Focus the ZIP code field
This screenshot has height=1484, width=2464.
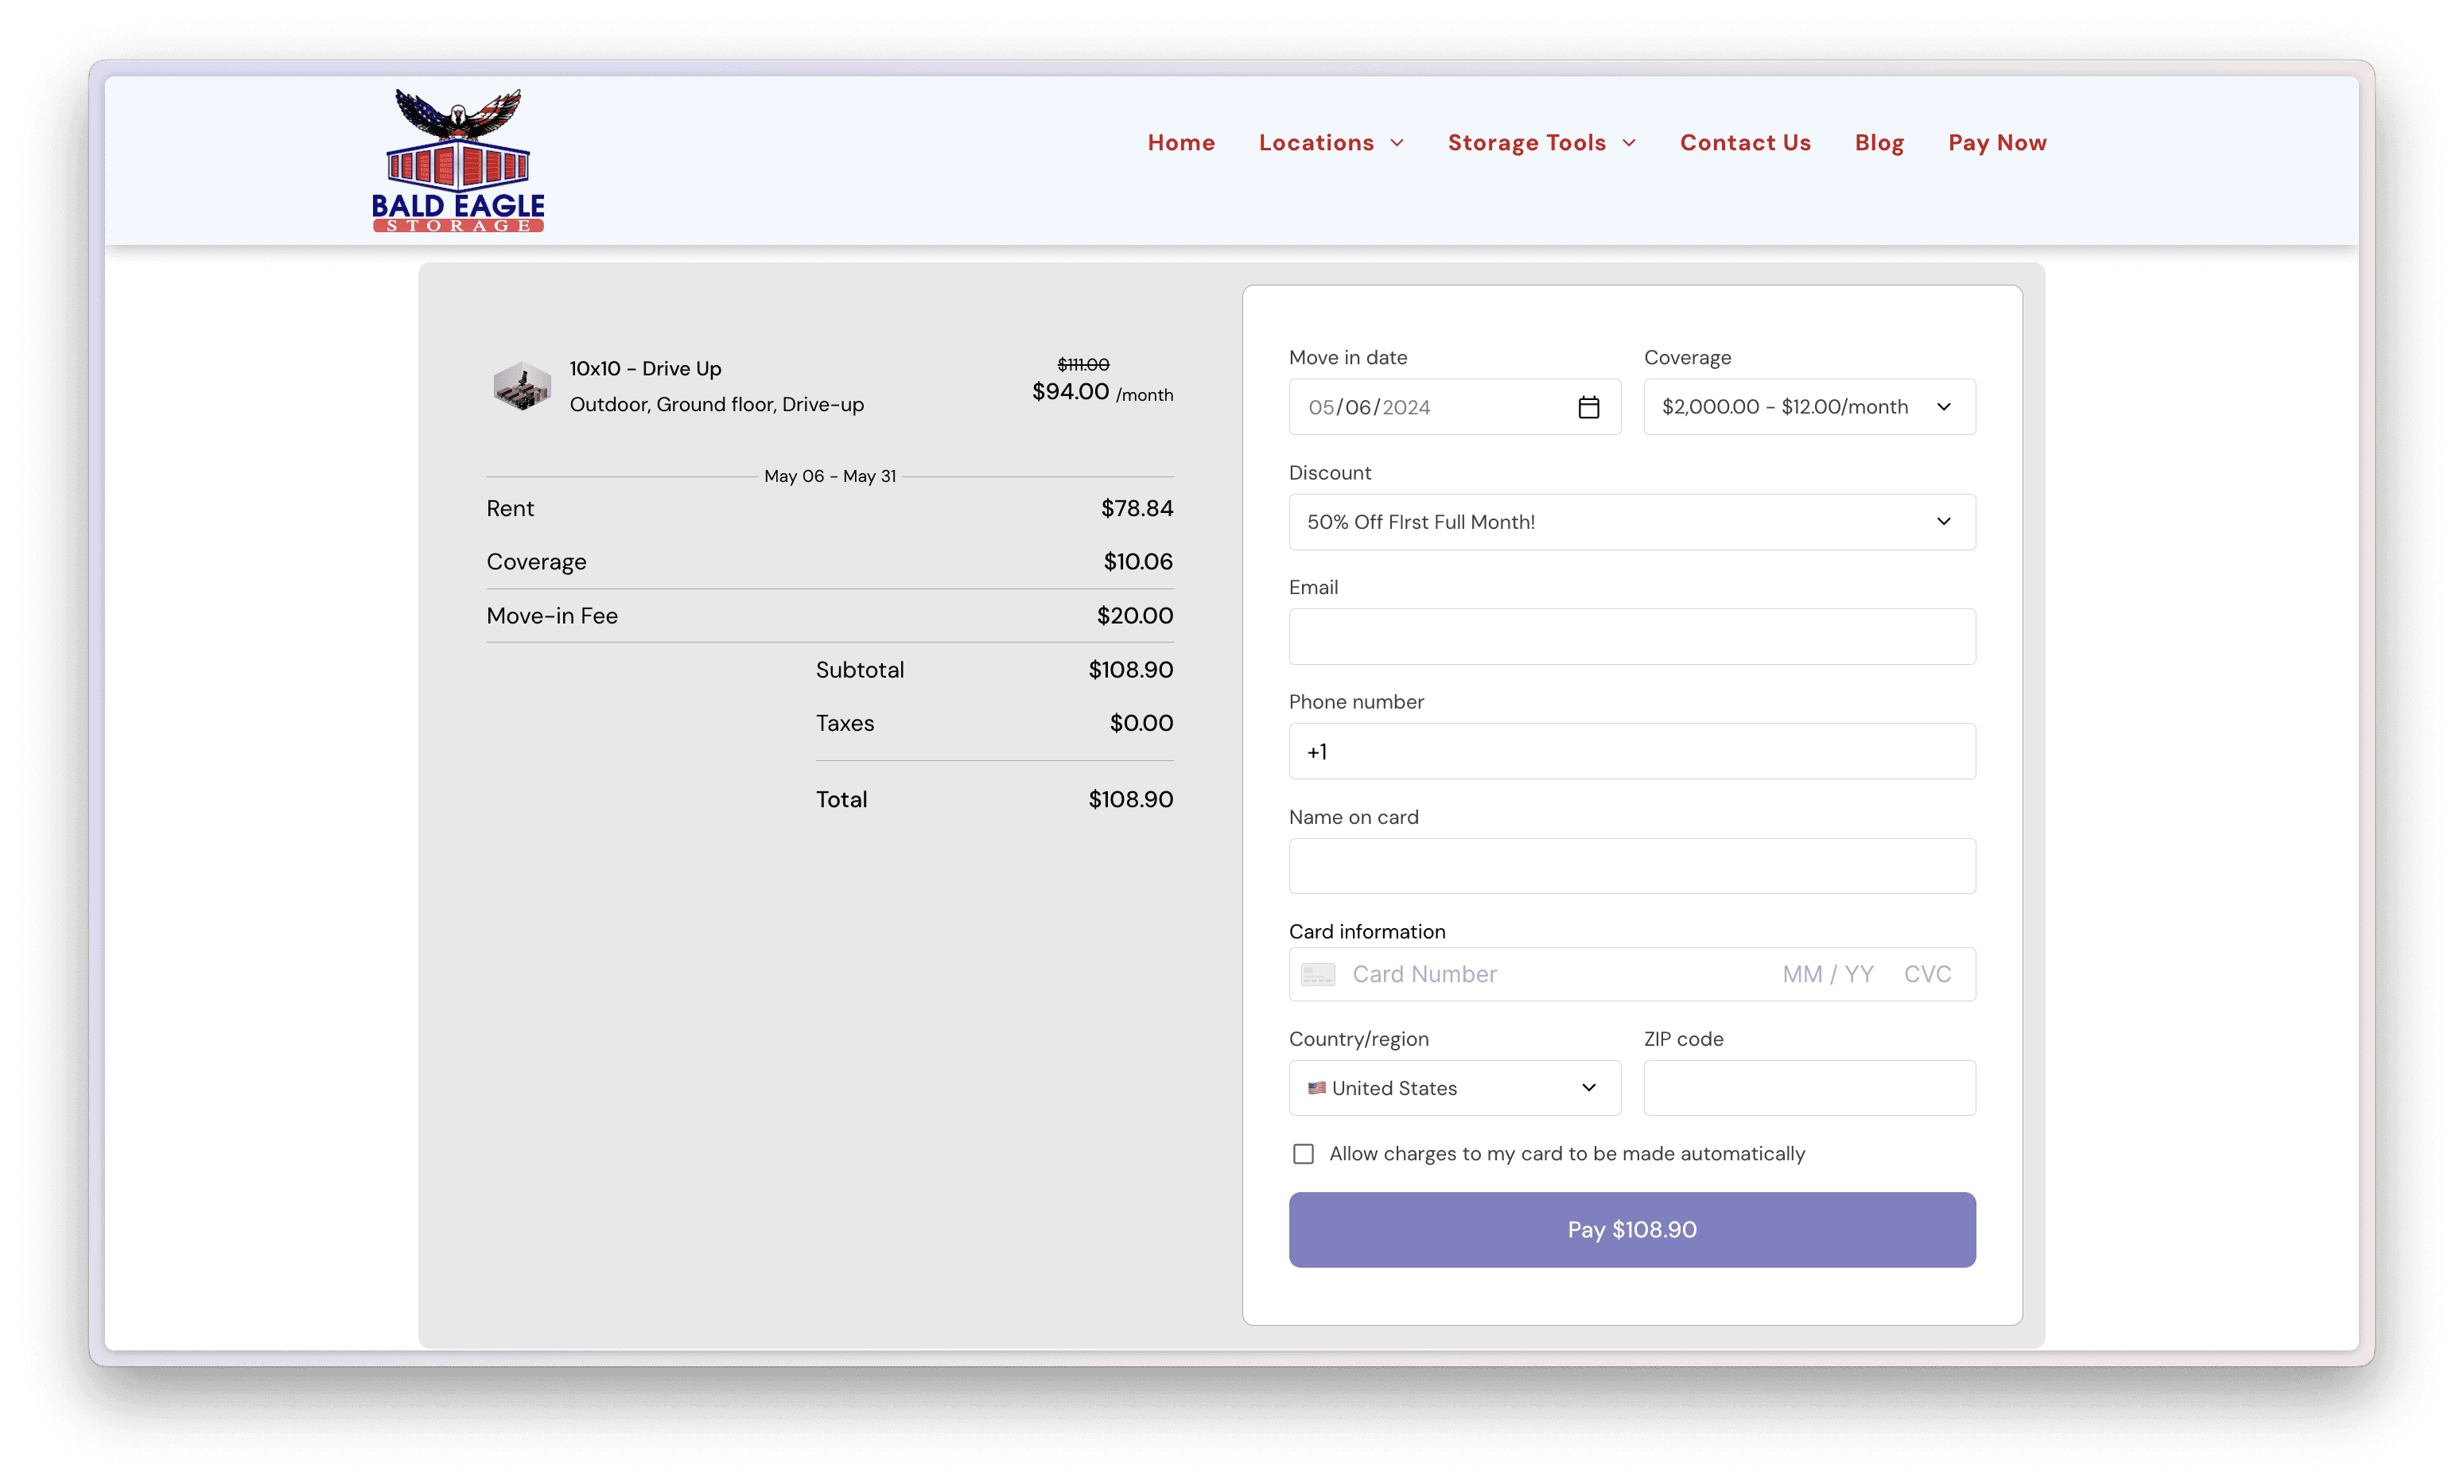[x=1808, y=1088]
